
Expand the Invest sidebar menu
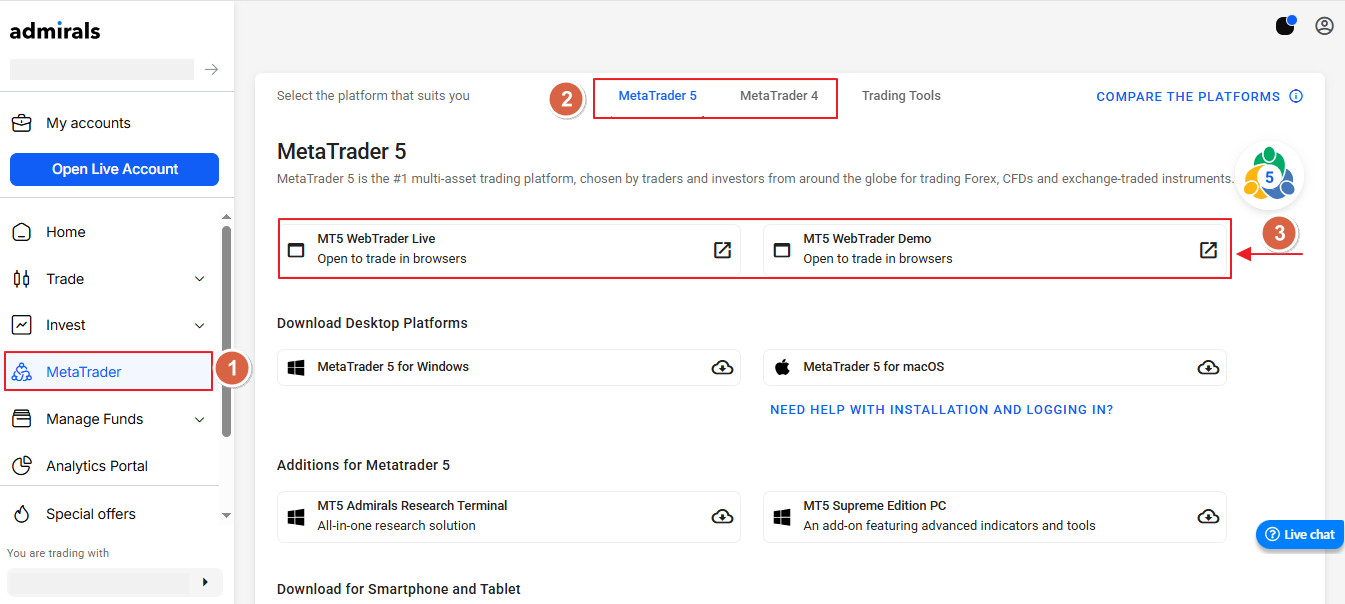[199, 326]
